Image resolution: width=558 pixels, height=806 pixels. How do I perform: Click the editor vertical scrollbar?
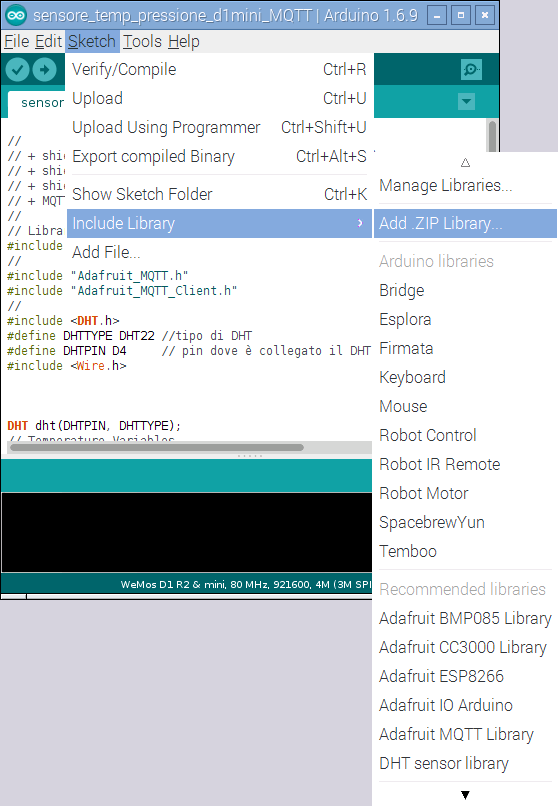tap(492, 136)
